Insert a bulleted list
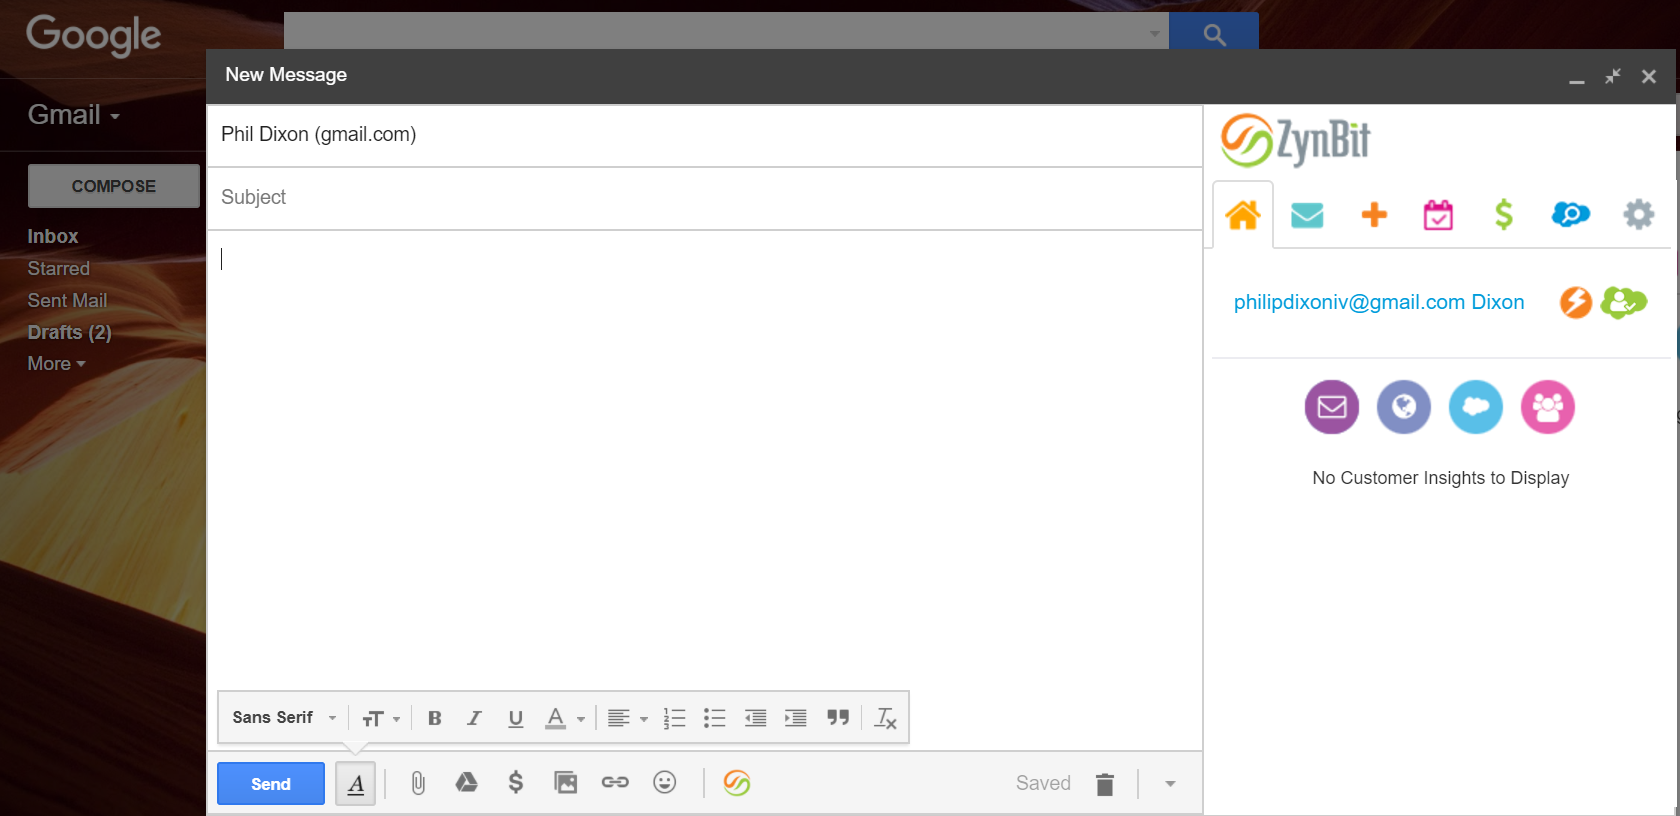 point(714,718)
